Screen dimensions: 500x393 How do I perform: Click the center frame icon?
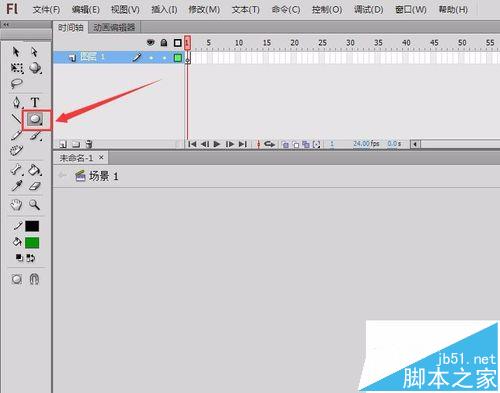pos(258,144)
